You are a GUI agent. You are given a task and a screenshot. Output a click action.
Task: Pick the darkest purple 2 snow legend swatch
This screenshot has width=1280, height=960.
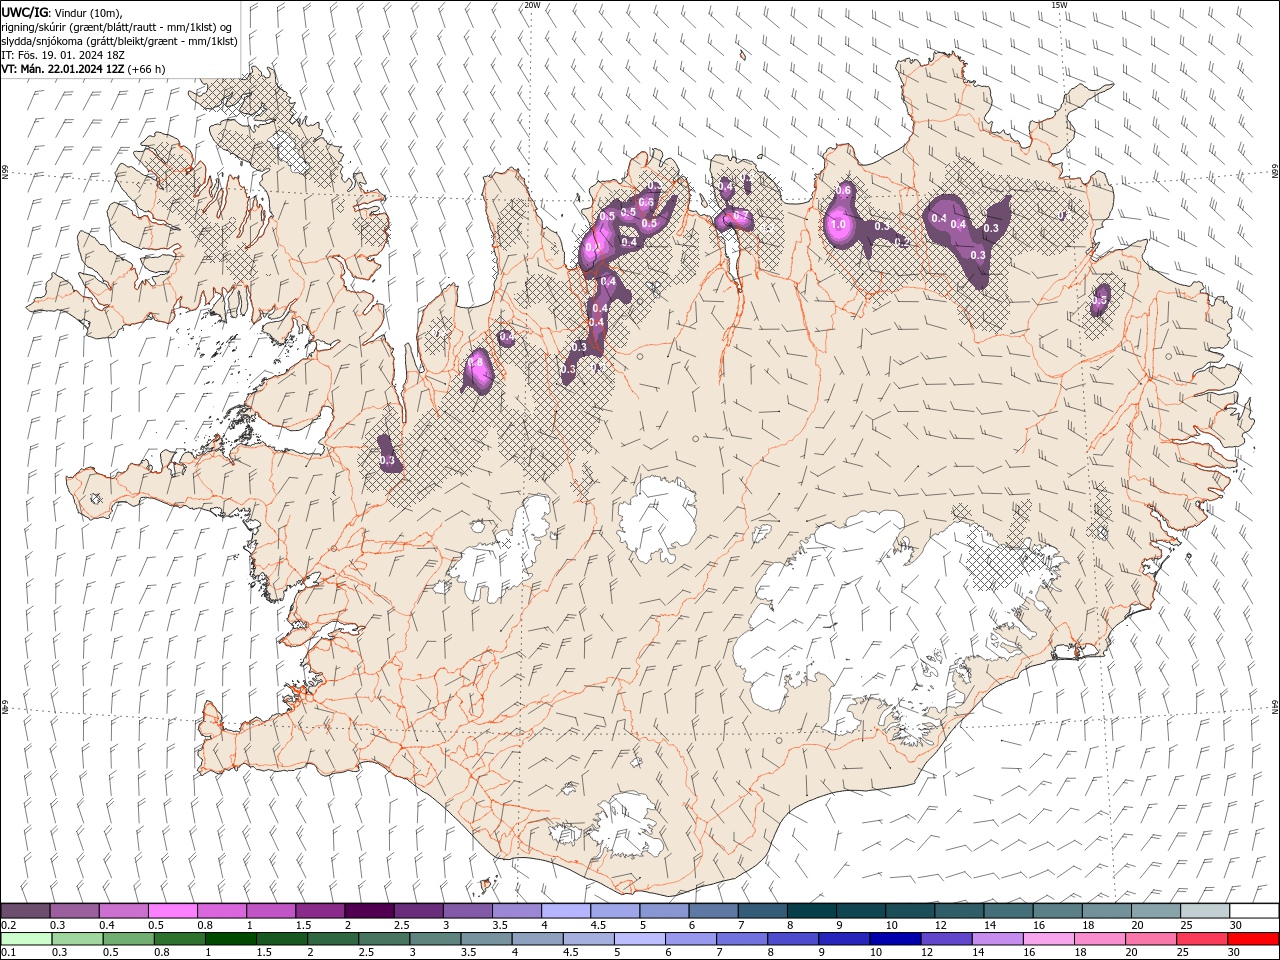(x=368, y=911)
